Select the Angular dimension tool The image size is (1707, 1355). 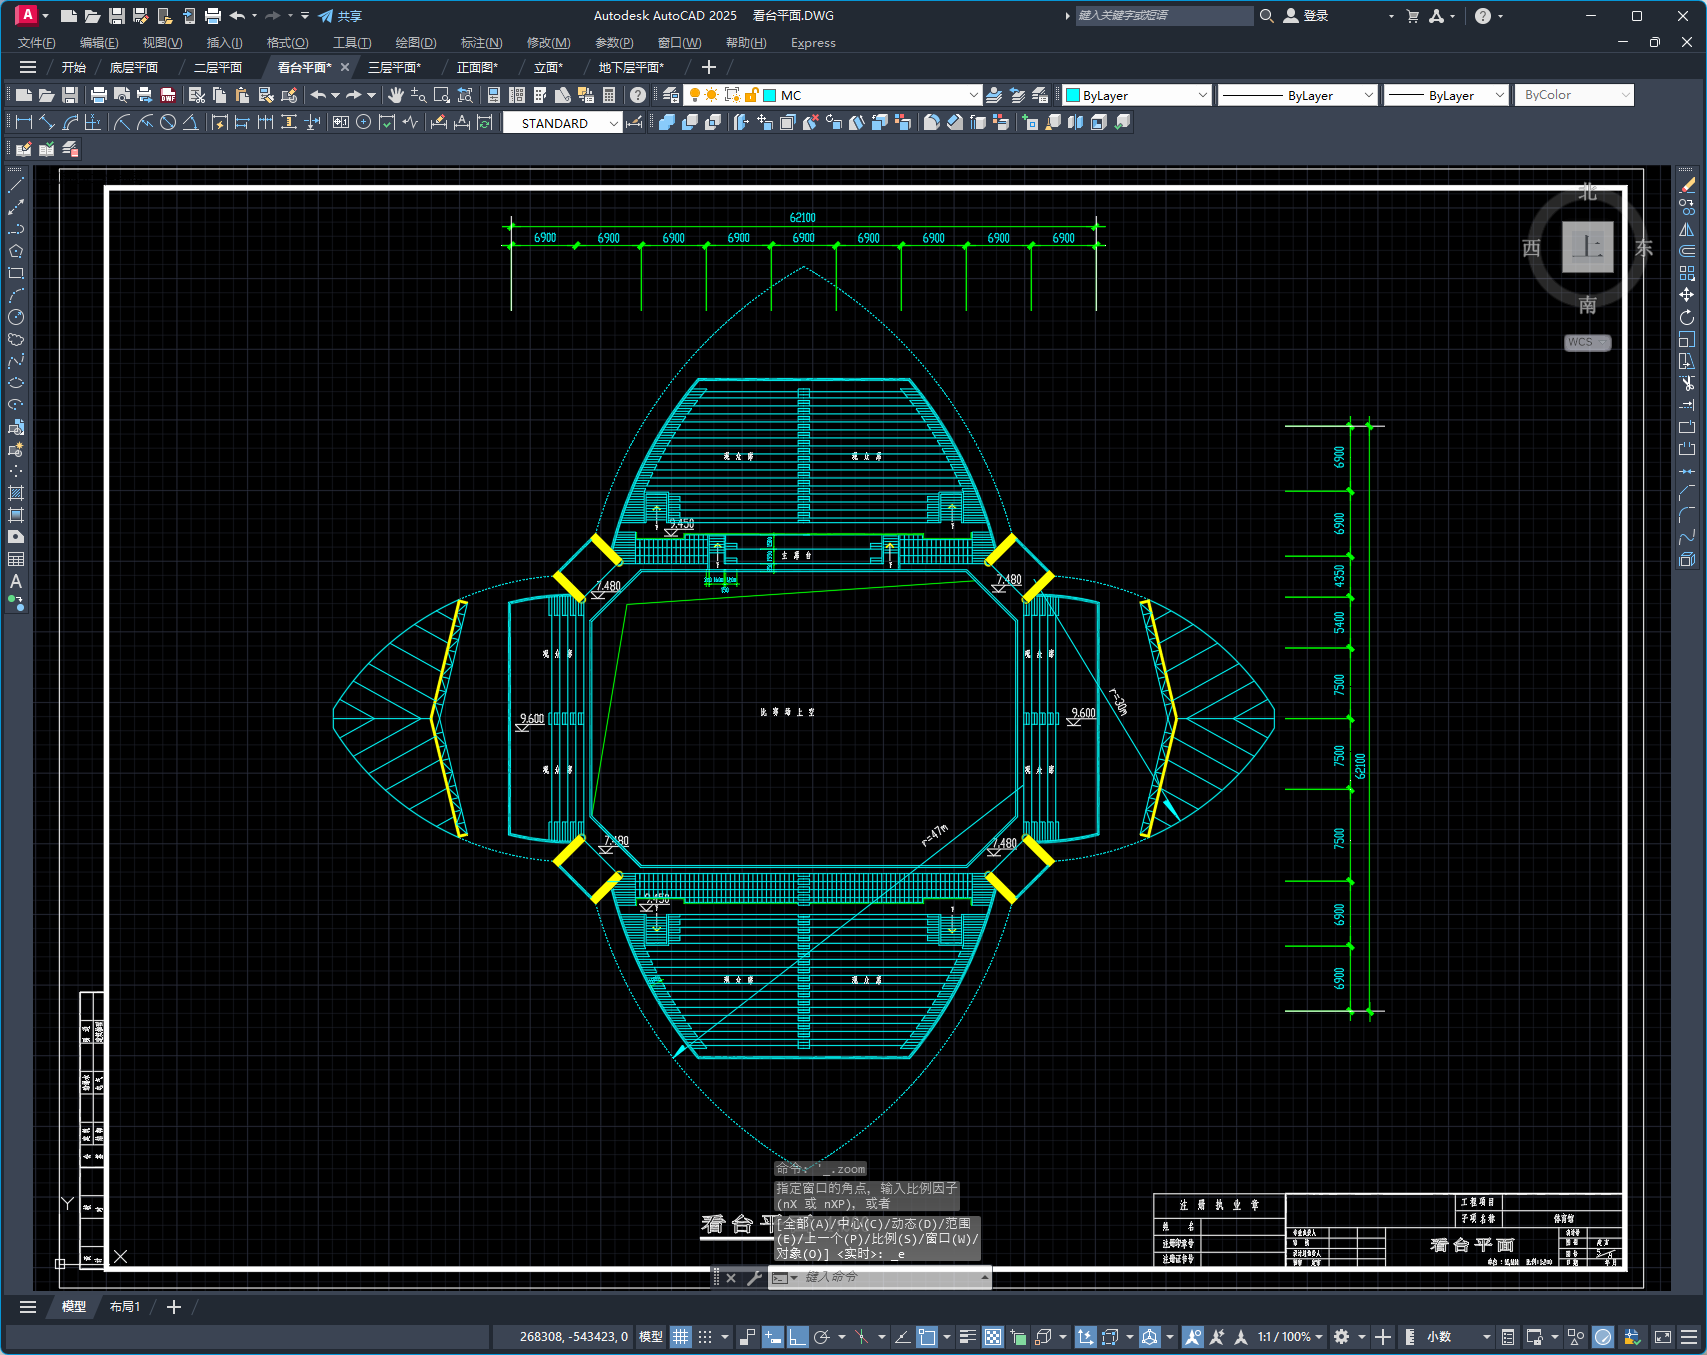(190, 122)
